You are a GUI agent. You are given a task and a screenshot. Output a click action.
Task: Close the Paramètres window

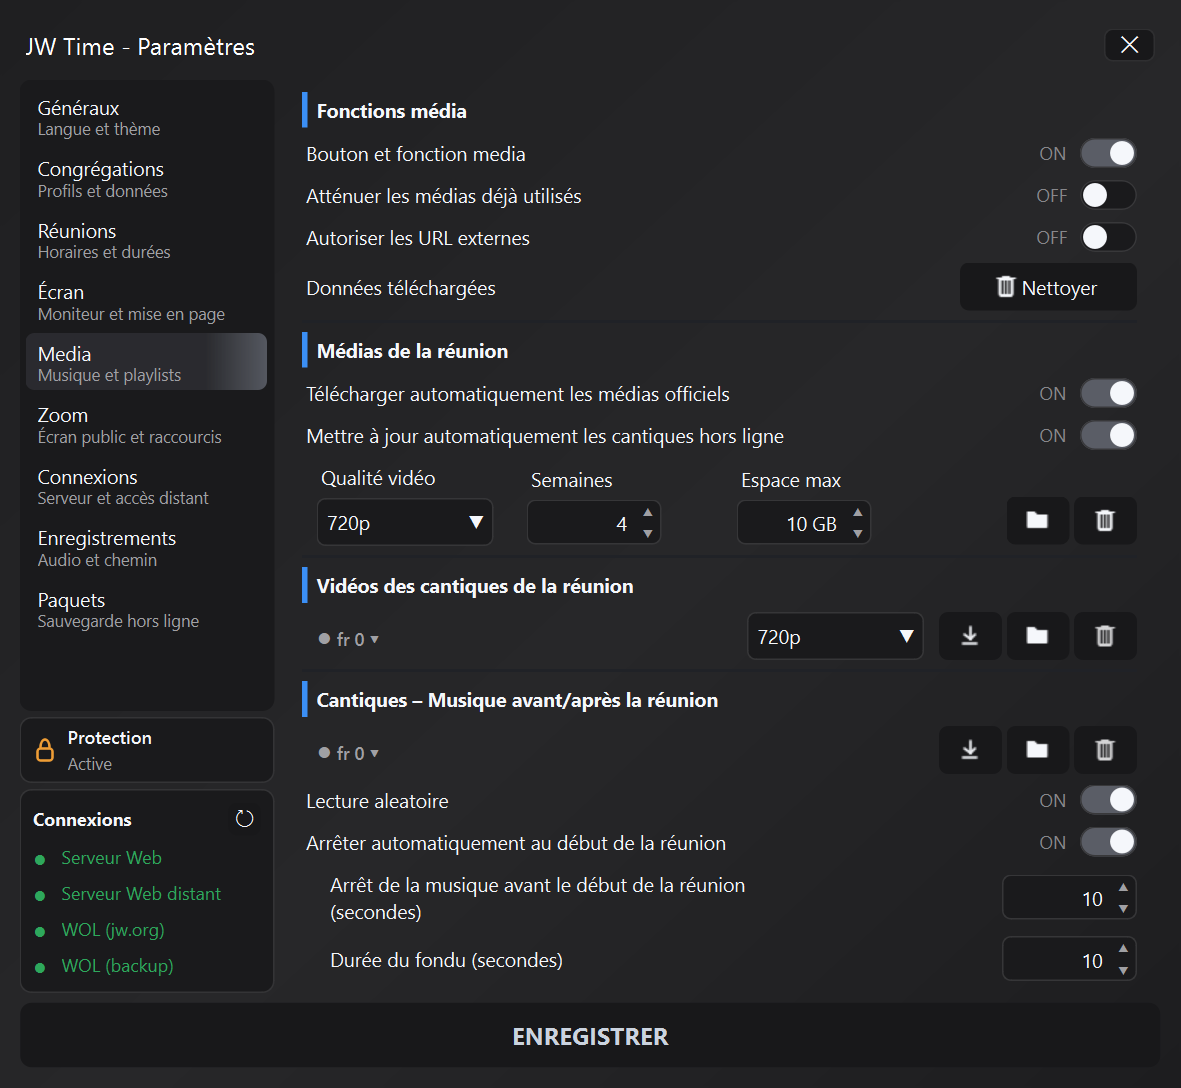pyautogui.click(x=1129, y=45)
